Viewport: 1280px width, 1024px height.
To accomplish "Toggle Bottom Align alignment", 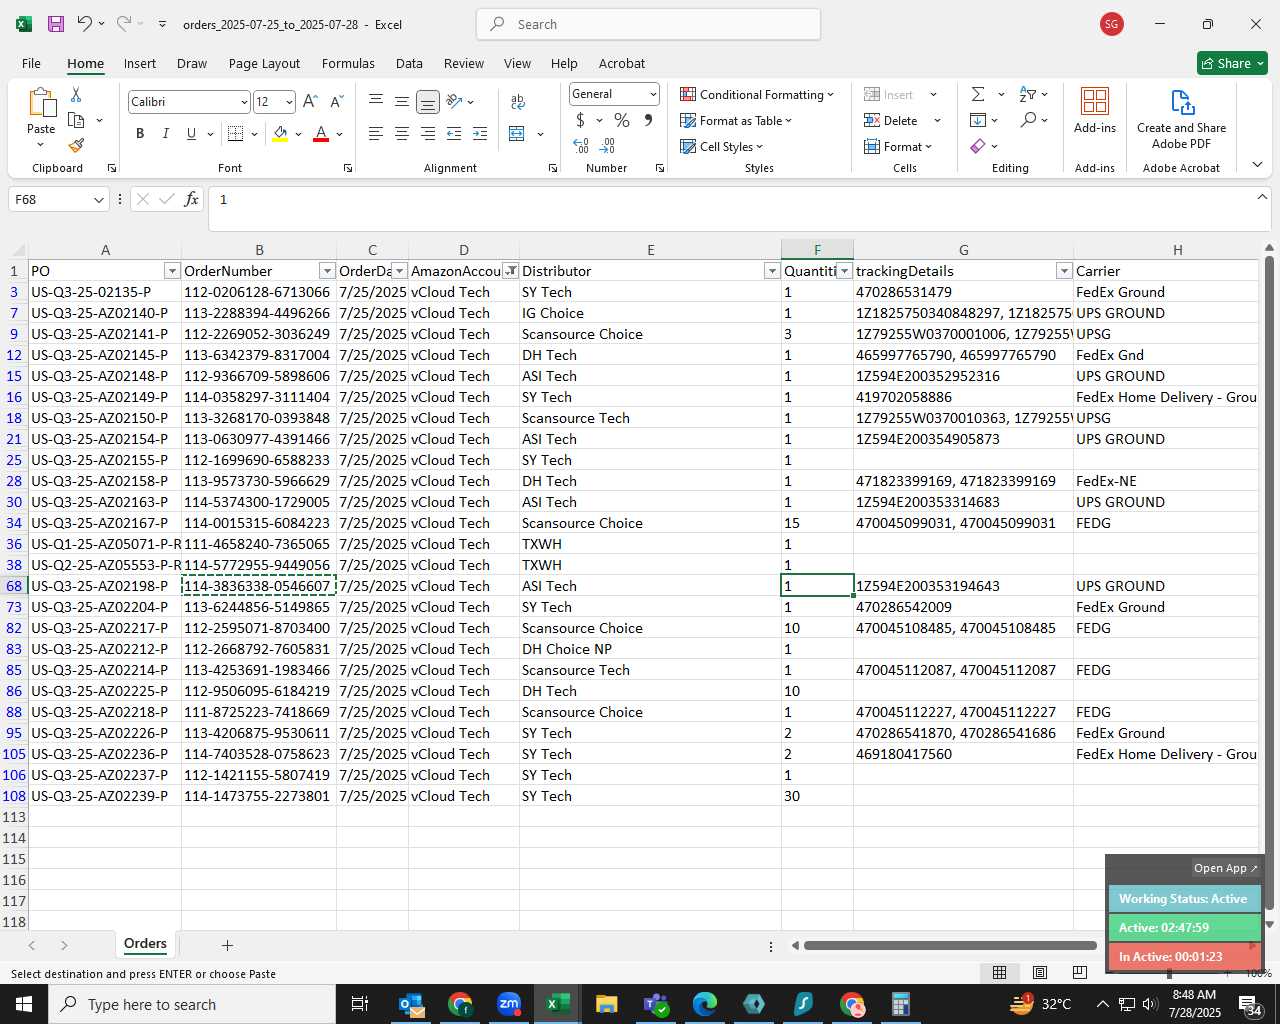I will (x=427, y=102).
